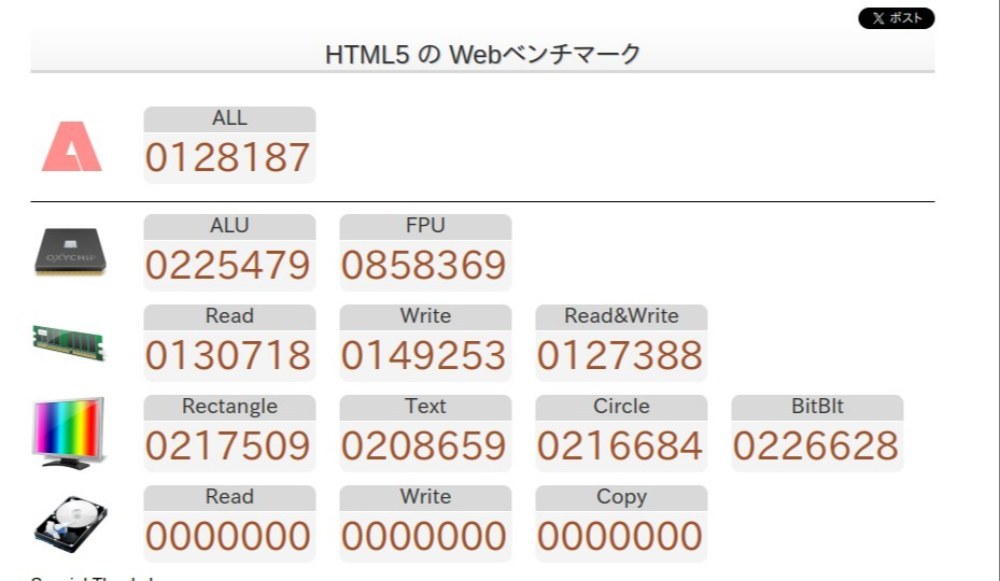The height and width of the screenshot is (581, 1000).
Task: Click the memory Read label
Action: (x=230, y=317)
